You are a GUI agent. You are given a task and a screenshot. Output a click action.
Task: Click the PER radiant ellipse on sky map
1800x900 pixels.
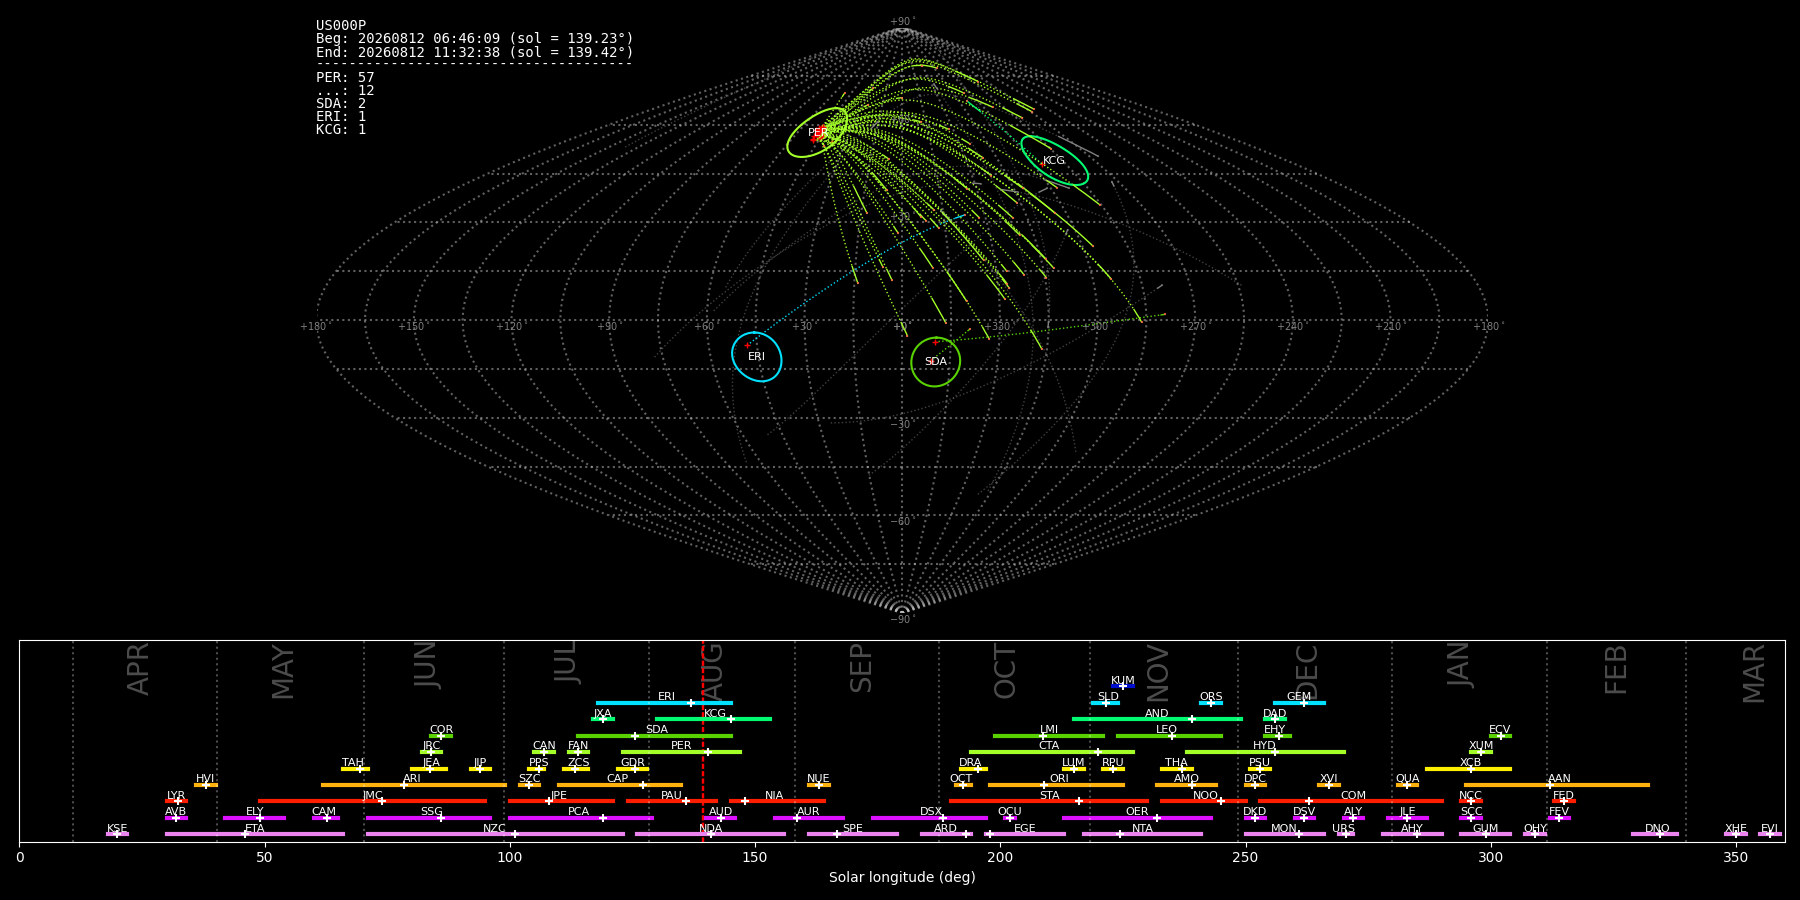point(817,133)
